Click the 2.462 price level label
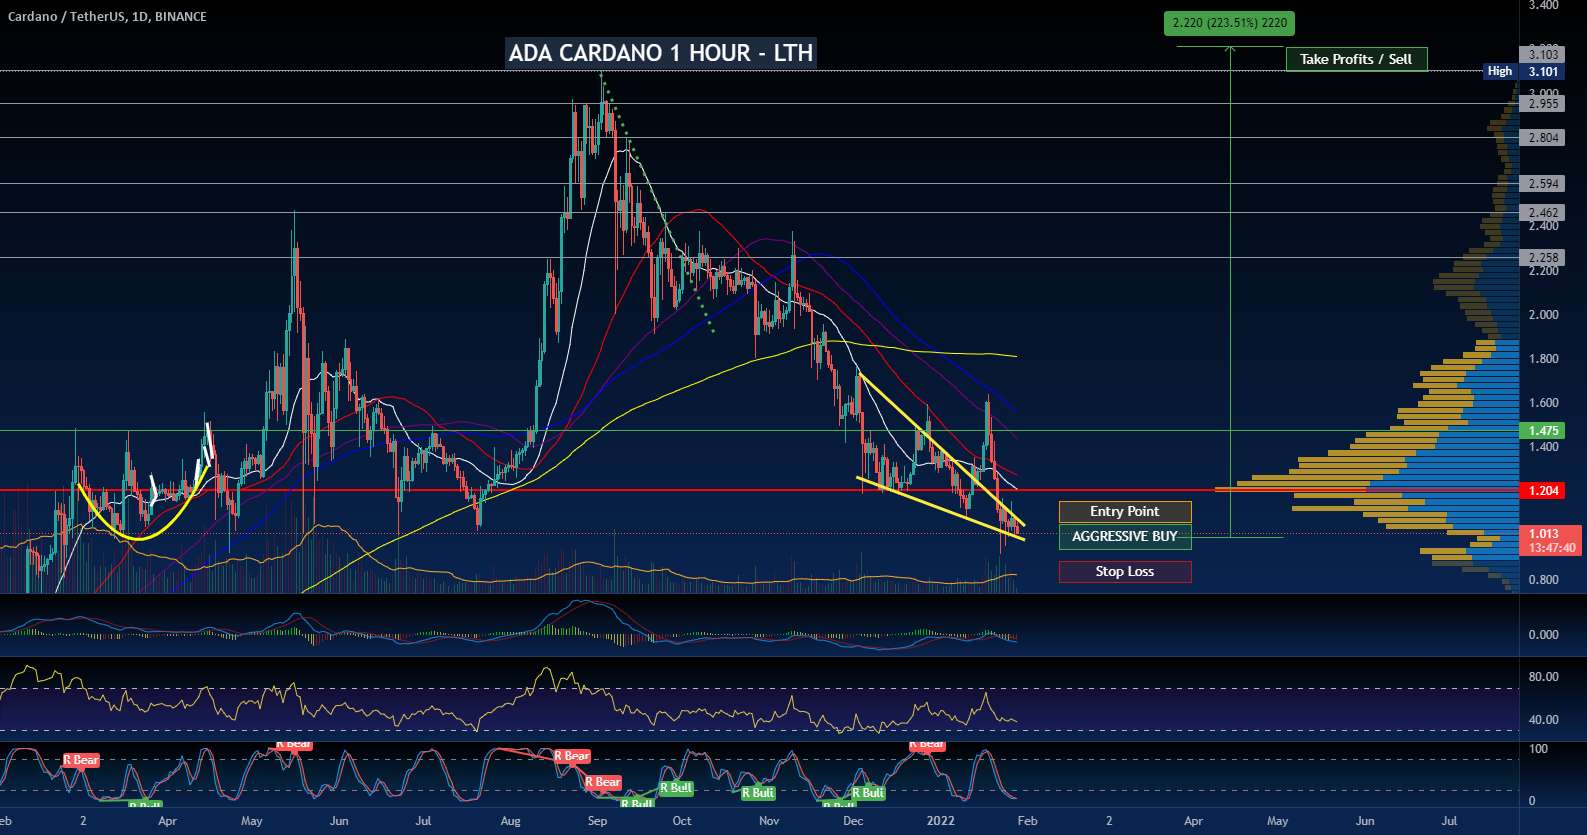Viewport: 1587px width, 835px height. [x=1543, y=213]
